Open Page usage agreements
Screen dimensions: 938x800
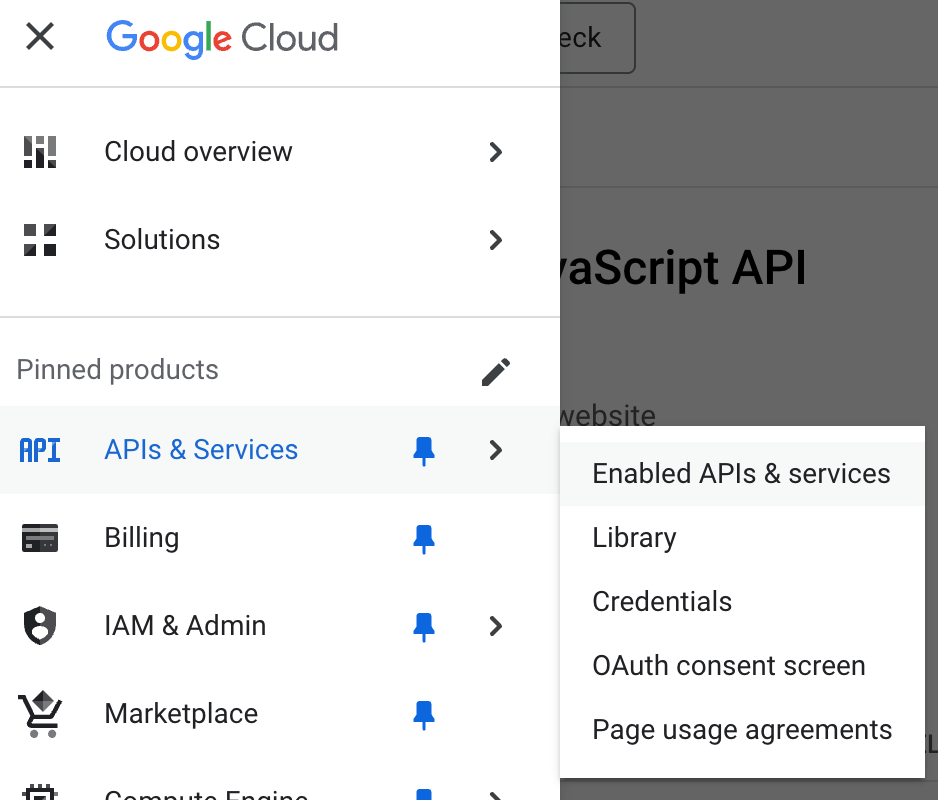click(x=742, y=729)
